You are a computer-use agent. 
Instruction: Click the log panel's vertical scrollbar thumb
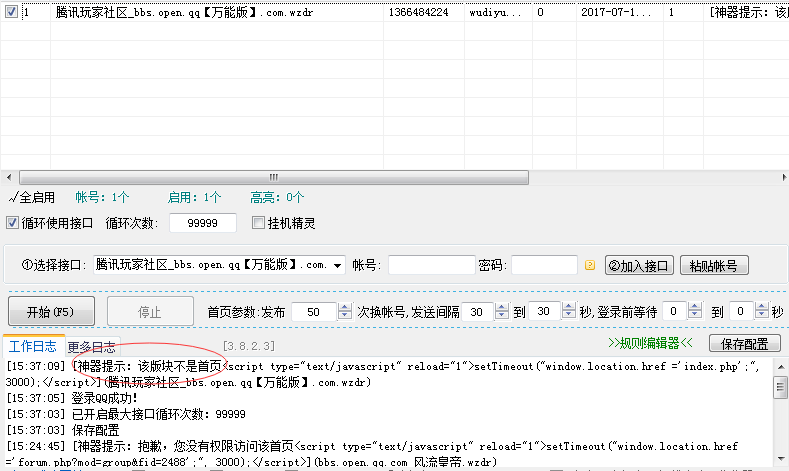[x=780, y=386]
